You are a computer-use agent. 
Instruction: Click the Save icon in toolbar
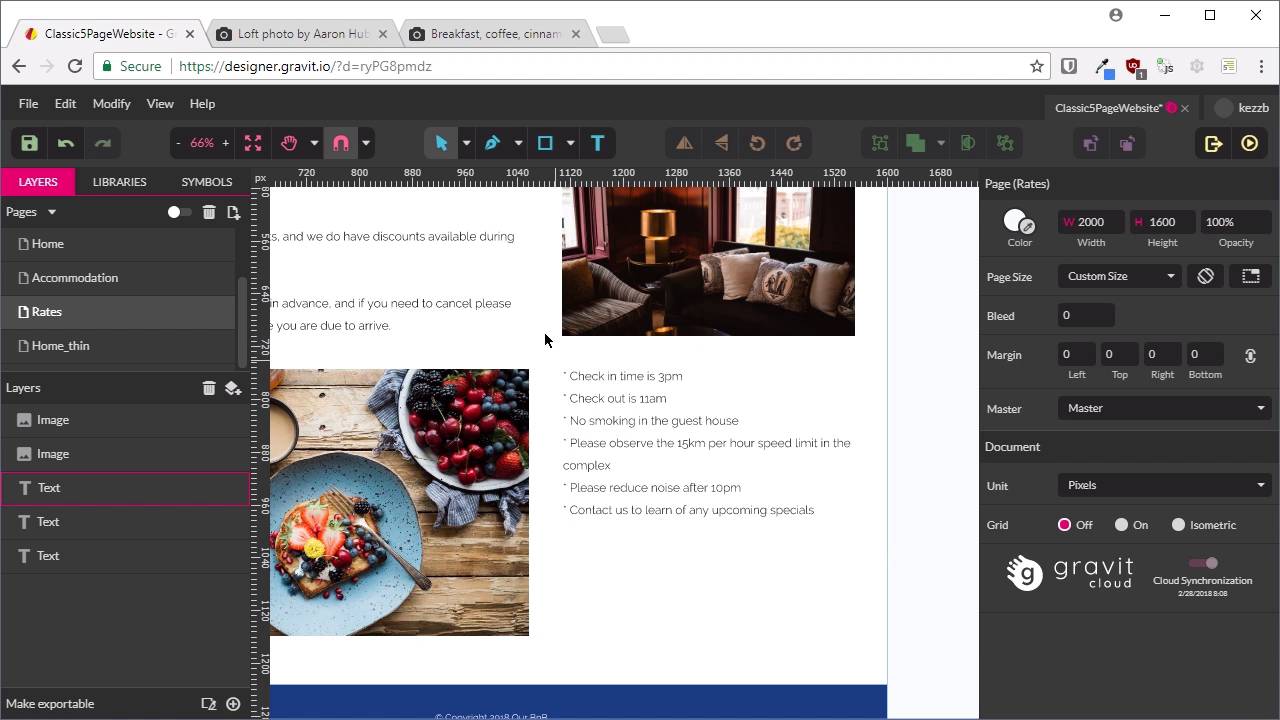29,143
